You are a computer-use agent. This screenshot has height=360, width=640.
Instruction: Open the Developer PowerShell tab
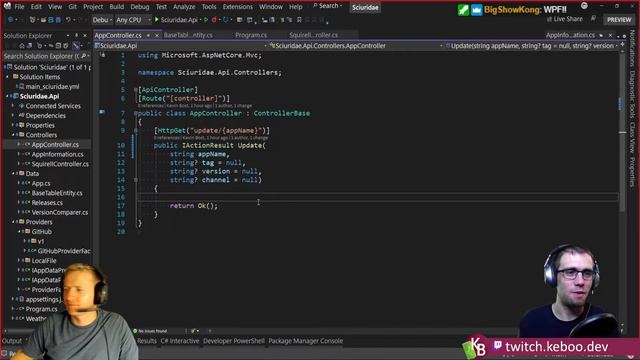click(234, 341)
